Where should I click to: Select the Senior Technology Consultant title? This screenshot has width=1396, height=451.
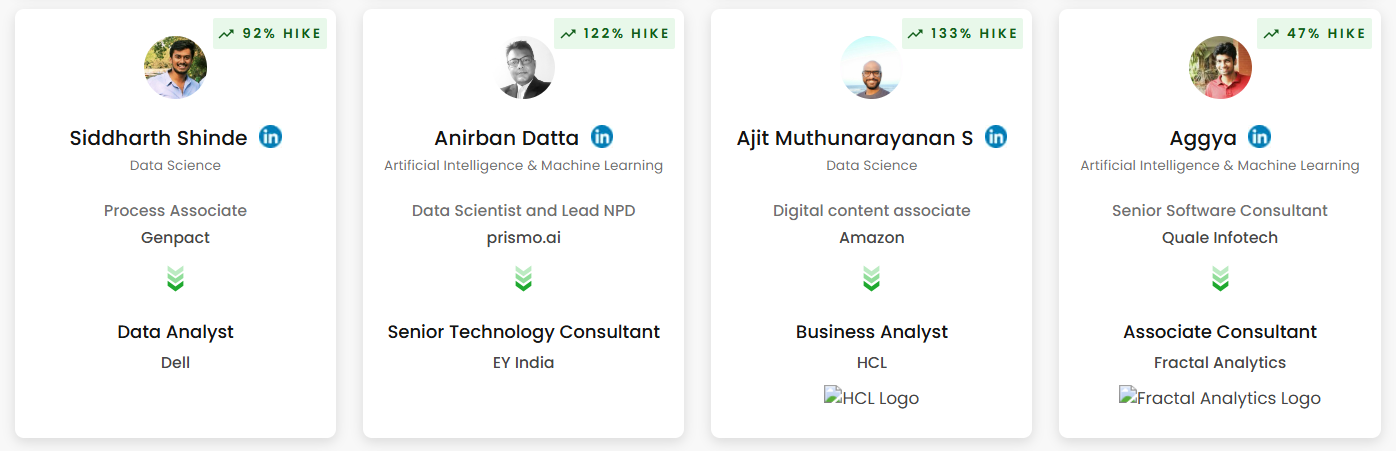[x=524, y=332]
